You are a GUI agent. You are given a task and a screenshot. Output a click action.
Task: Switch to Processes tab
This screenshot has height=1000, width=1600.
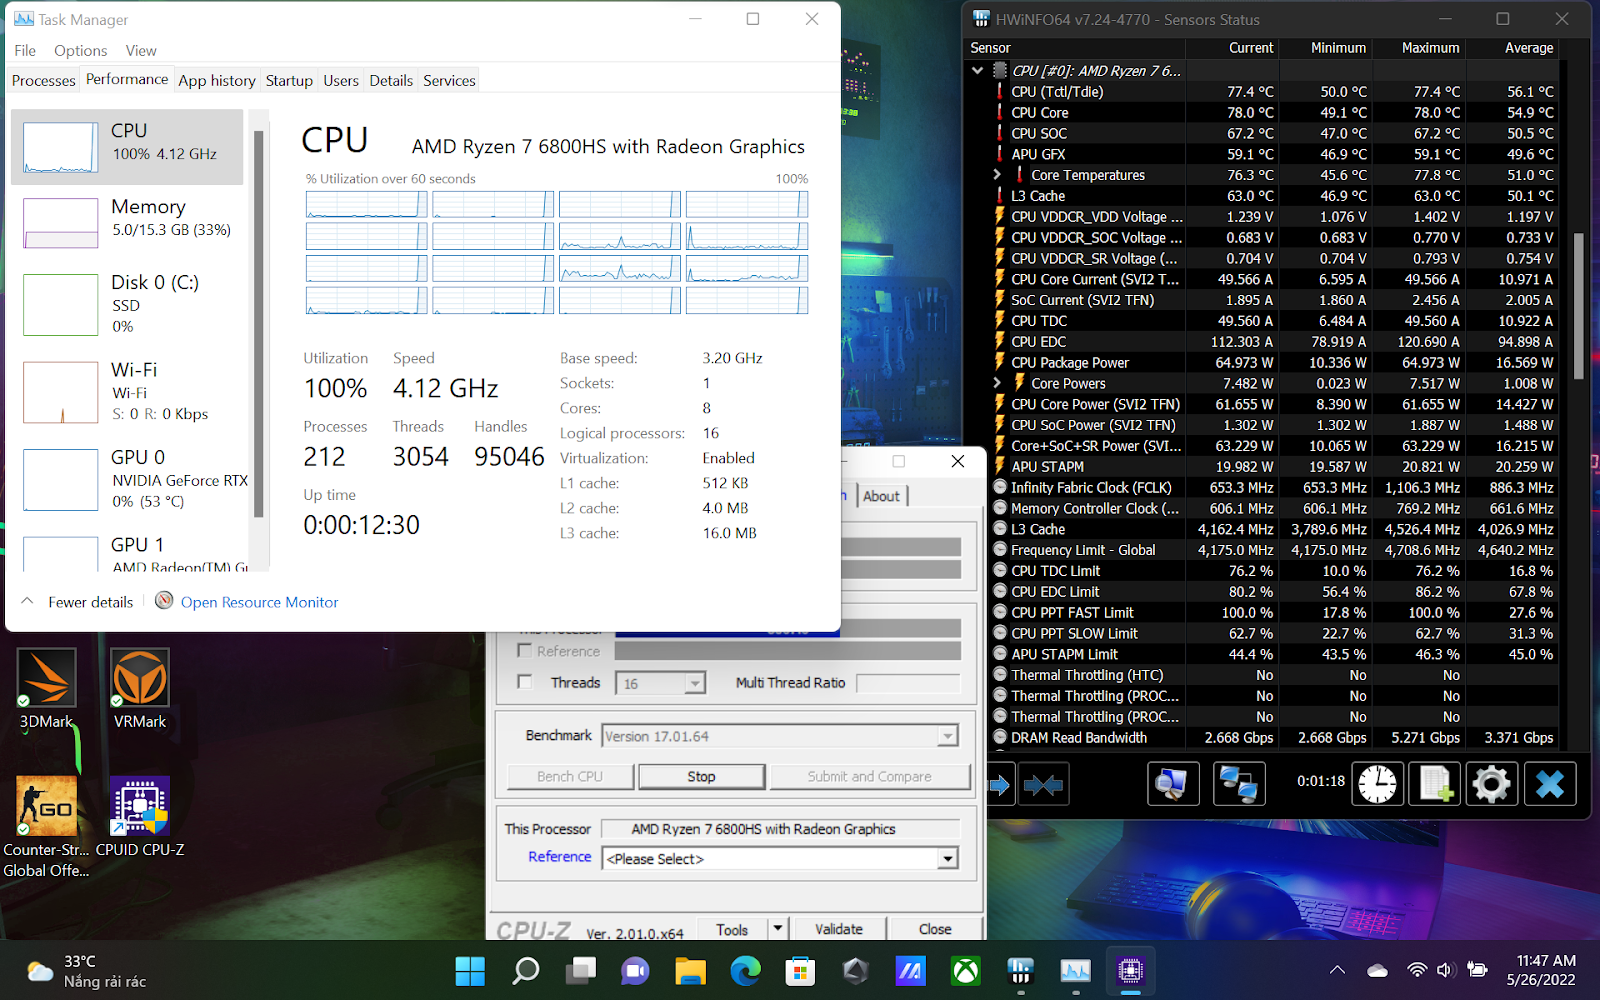[x=43, y=80]
